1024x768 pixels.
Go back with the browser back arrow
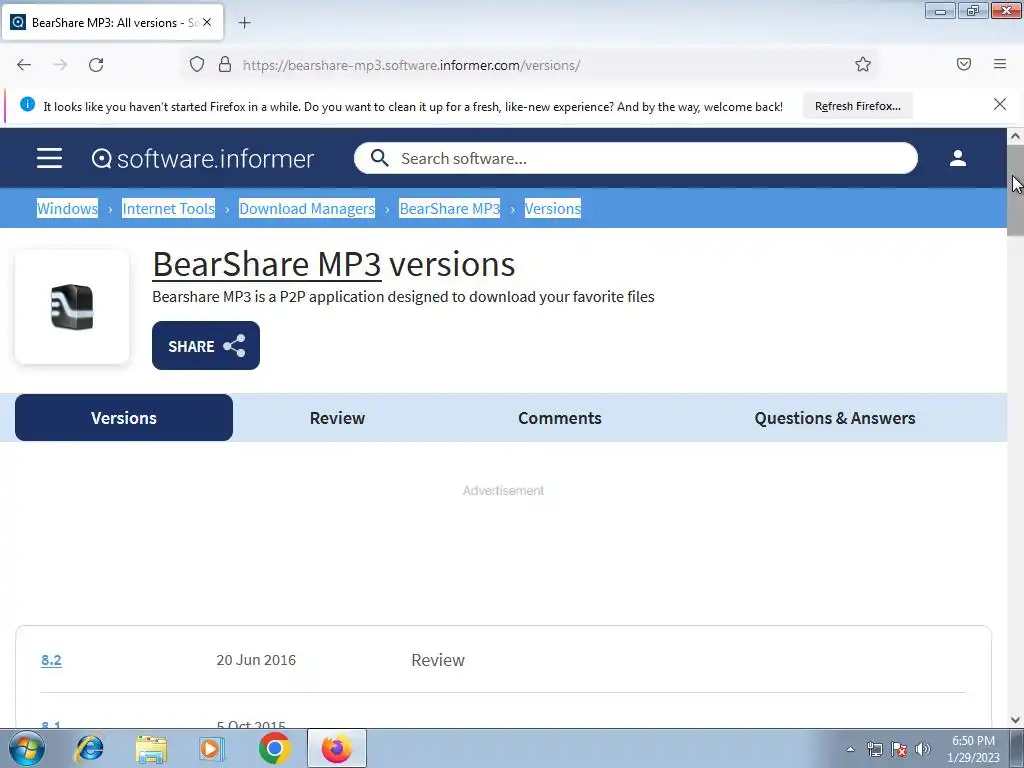pos(24,65)
